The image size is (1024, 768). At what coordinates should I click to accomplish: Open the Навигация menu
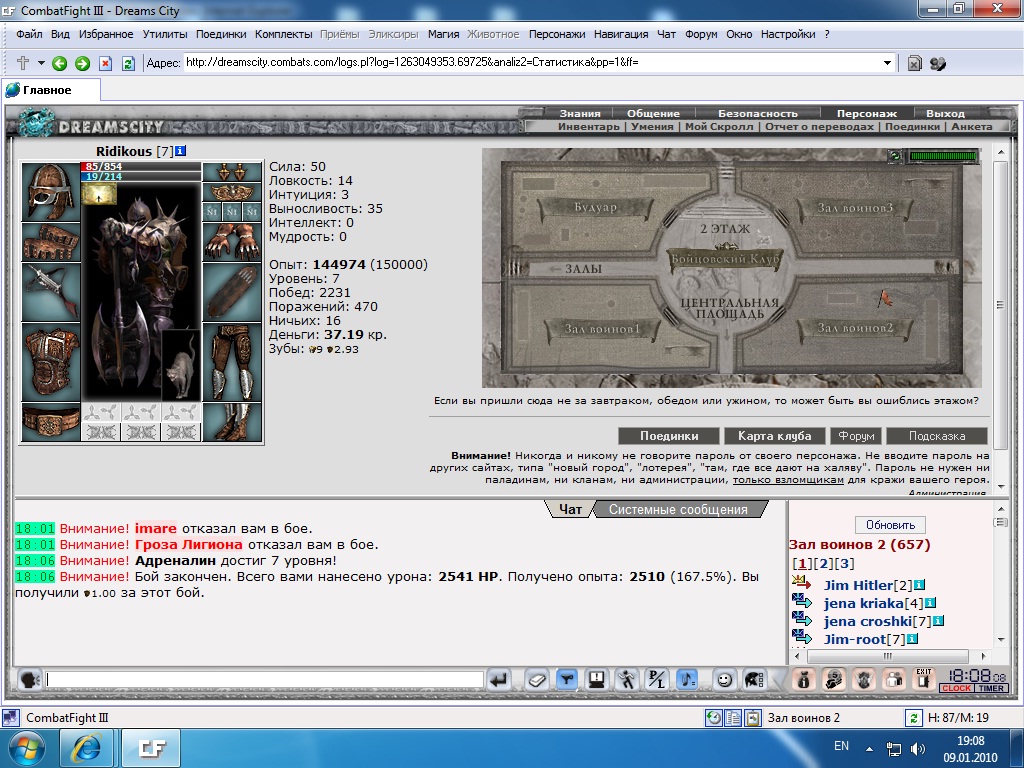click(620, 34)
